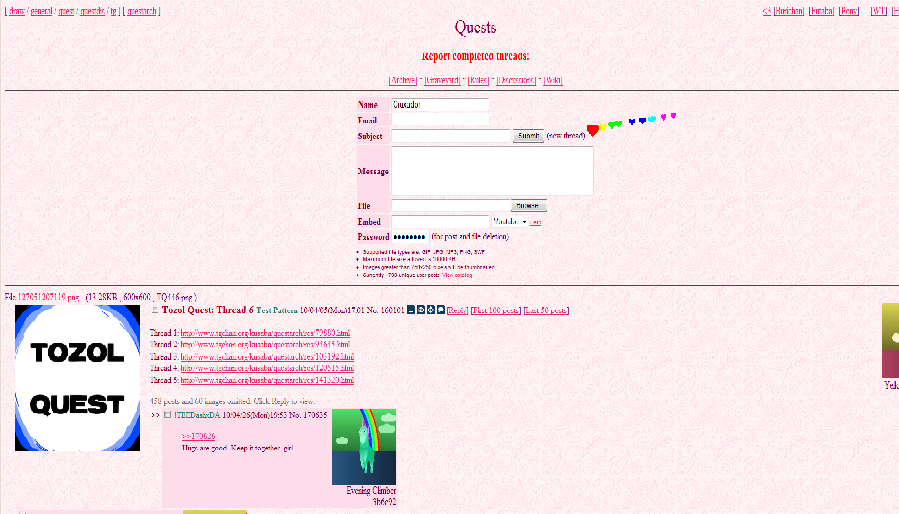
Task: Click the cyan heart style icon
Action: pyautogui.click(x=652, y=119)
